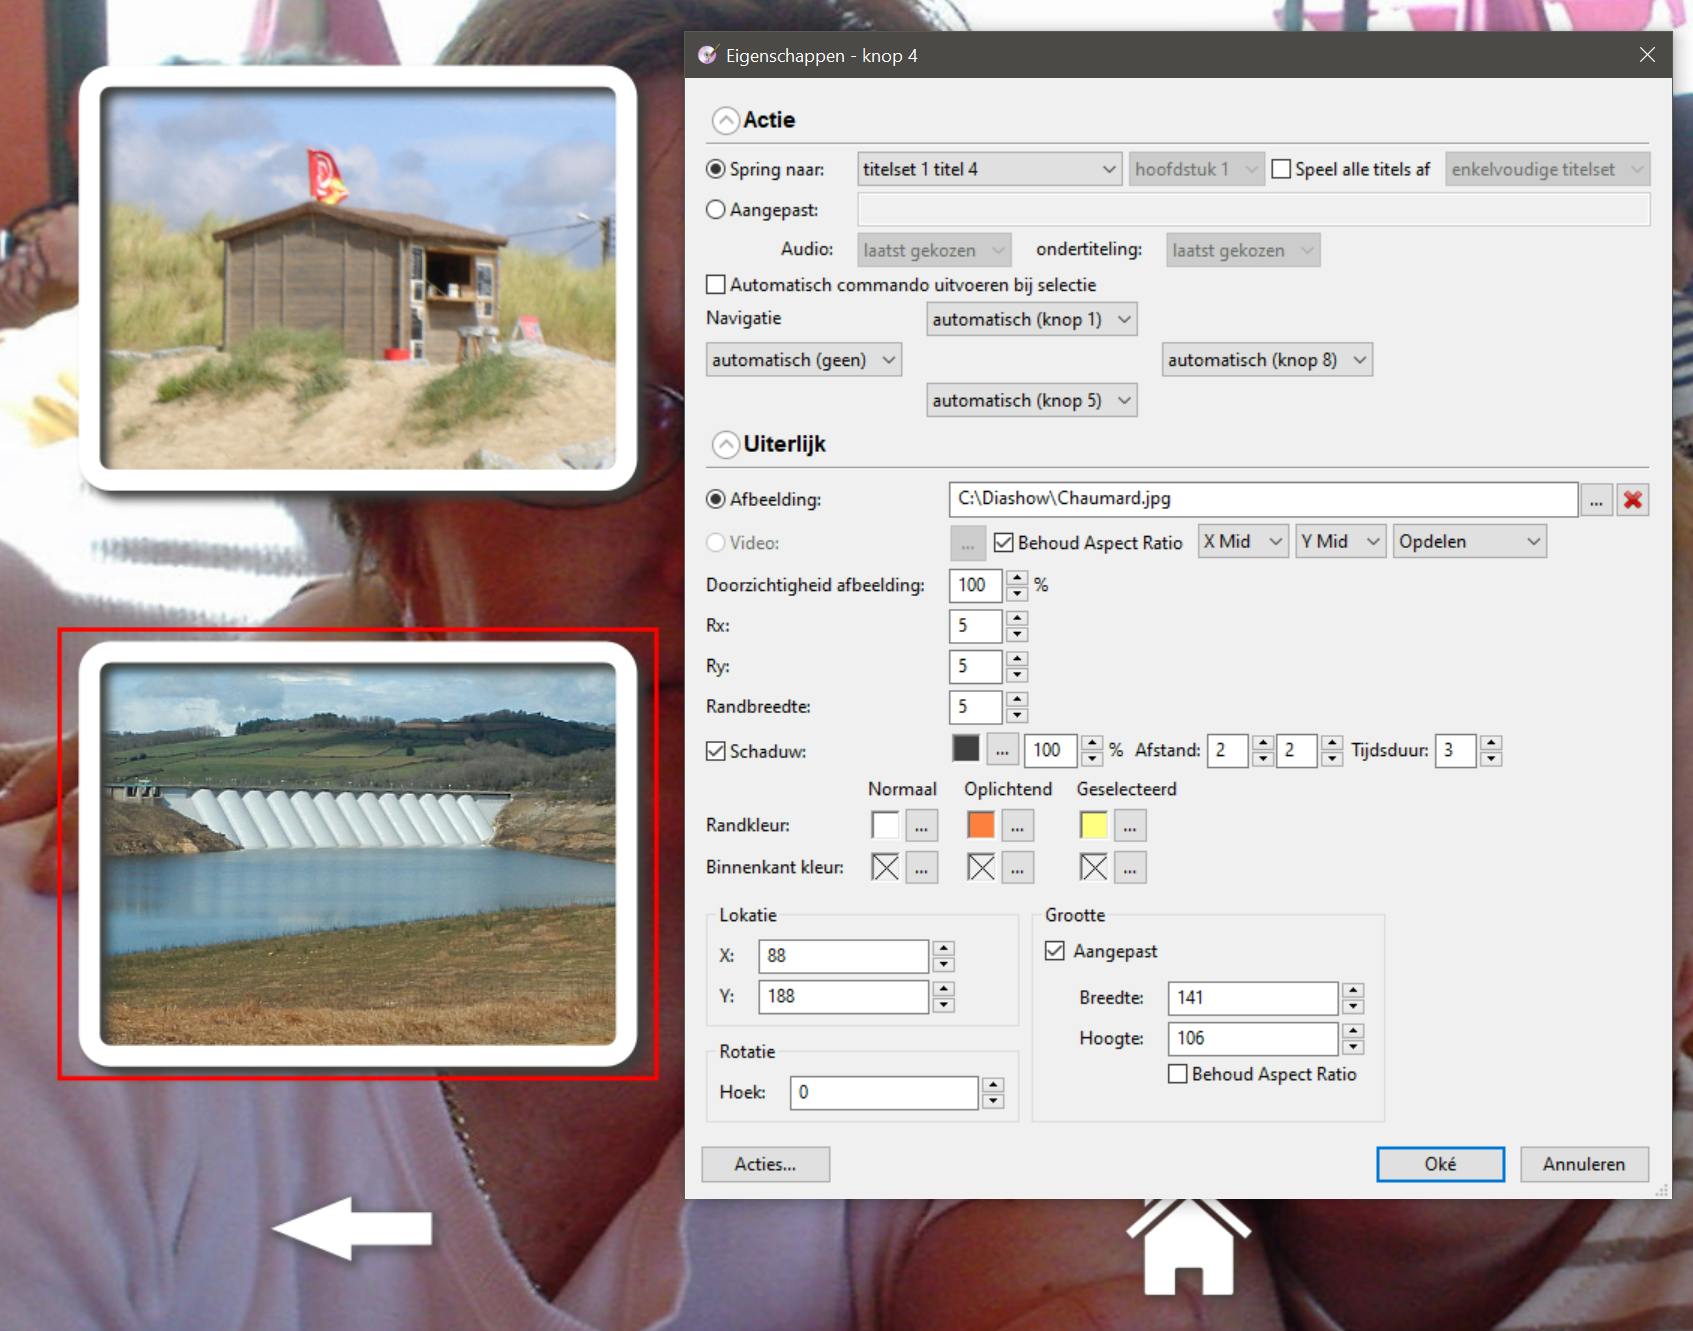Click the white left arrow menu button
1693x1331 pixels.
(352, 1228)
